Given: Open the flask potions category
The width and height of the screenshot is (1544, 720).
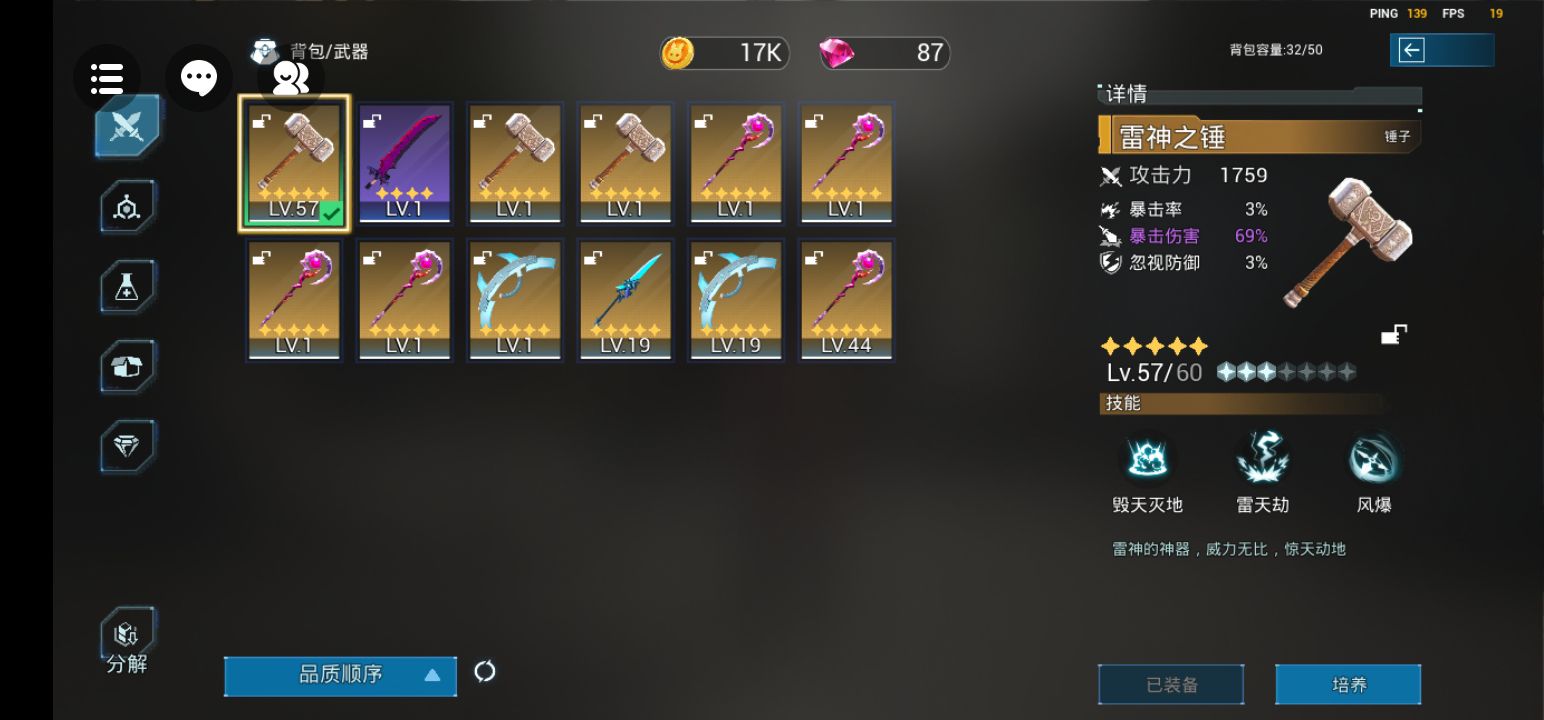Looking at the screenshot, I should click(x=127, y=287).
